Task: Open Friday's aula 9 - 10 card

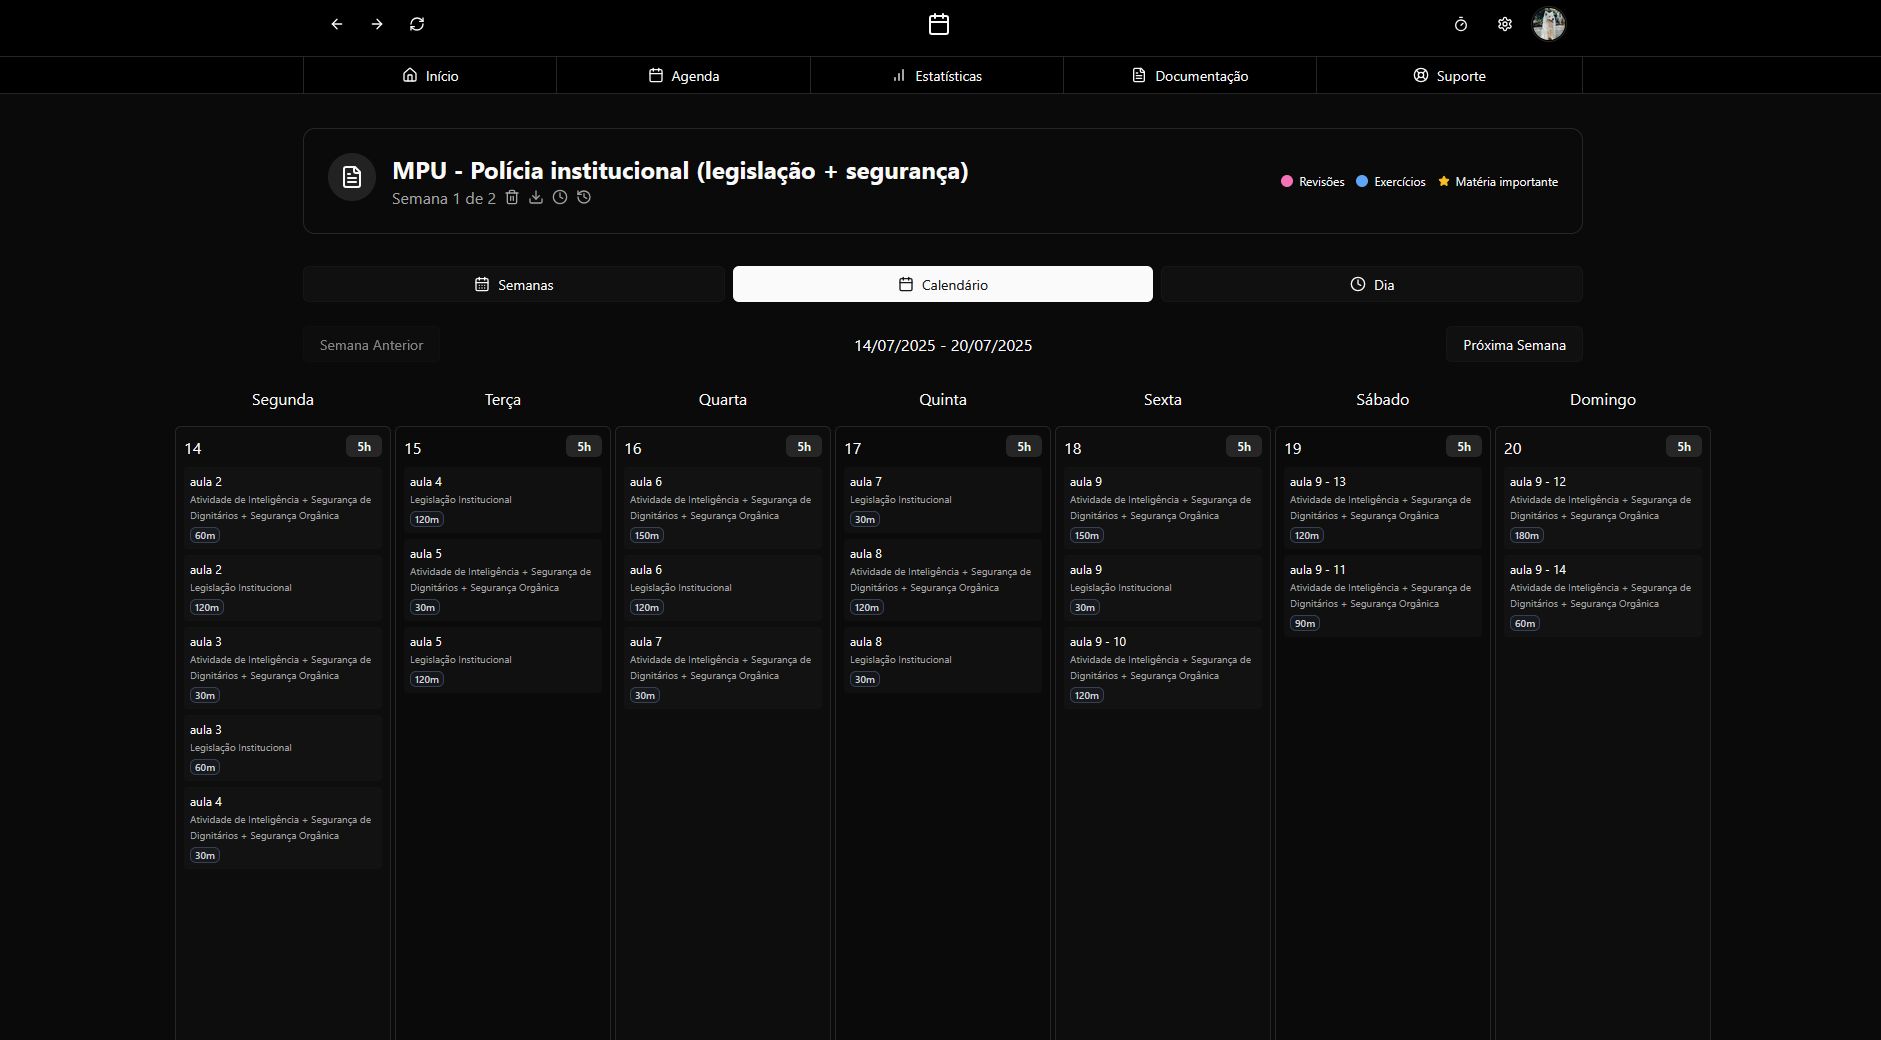Action: click(x=1163, y=668)
